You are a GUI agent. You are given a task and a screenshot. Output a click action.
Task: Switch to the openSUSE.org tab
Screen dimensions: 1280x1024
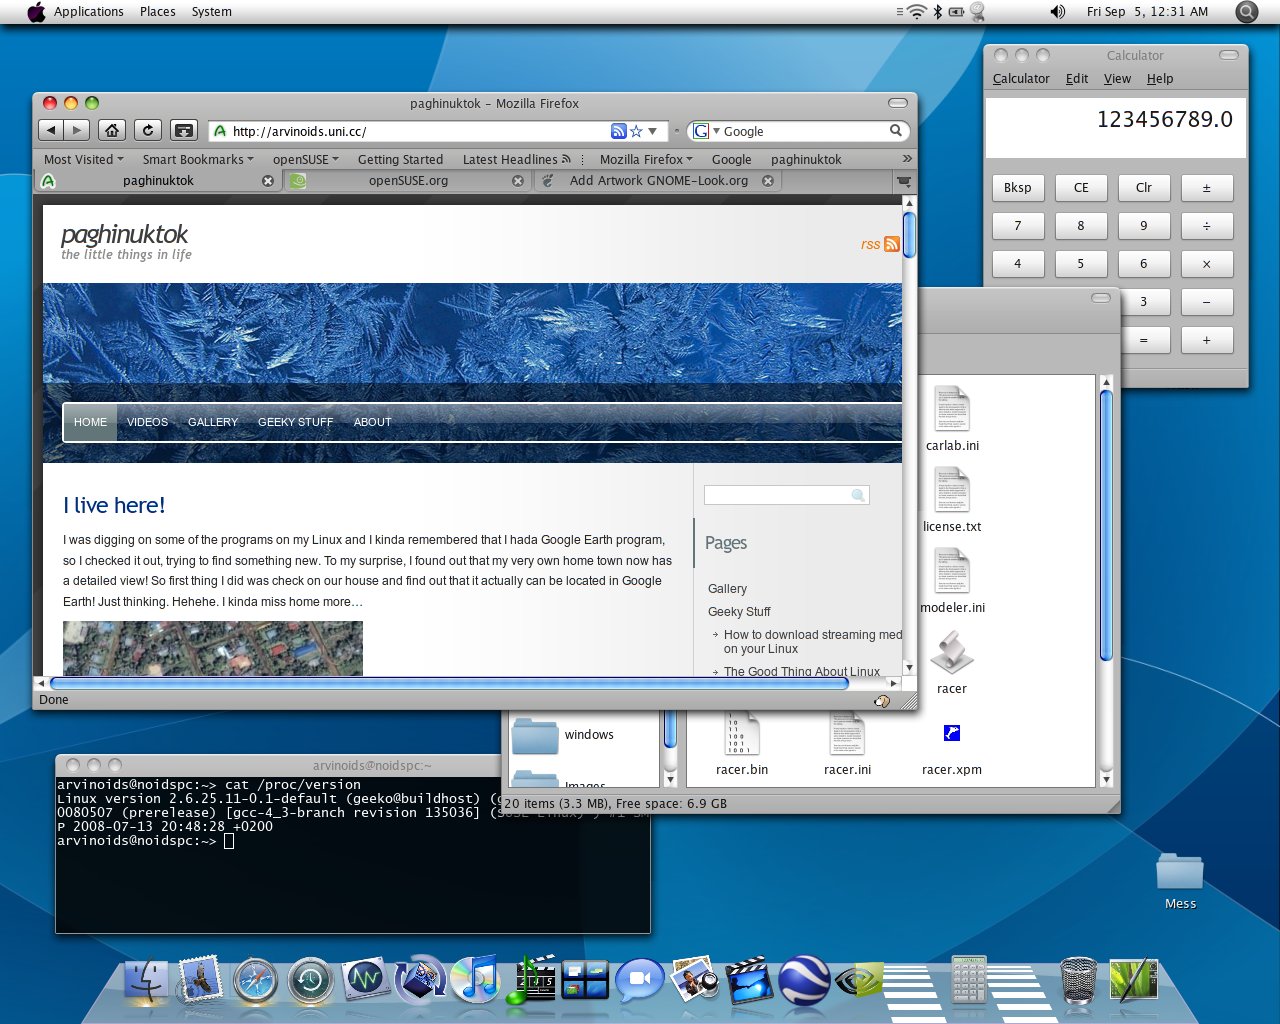coord(407,181)
